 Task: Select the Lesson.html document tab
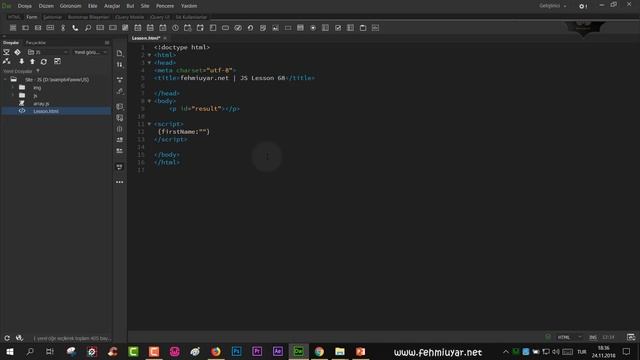(x=146, y=38)
